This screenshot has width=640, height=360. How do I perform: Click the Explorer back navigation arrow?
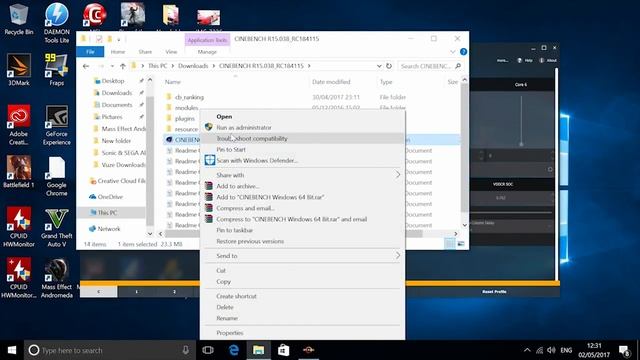tap(86, 66)
